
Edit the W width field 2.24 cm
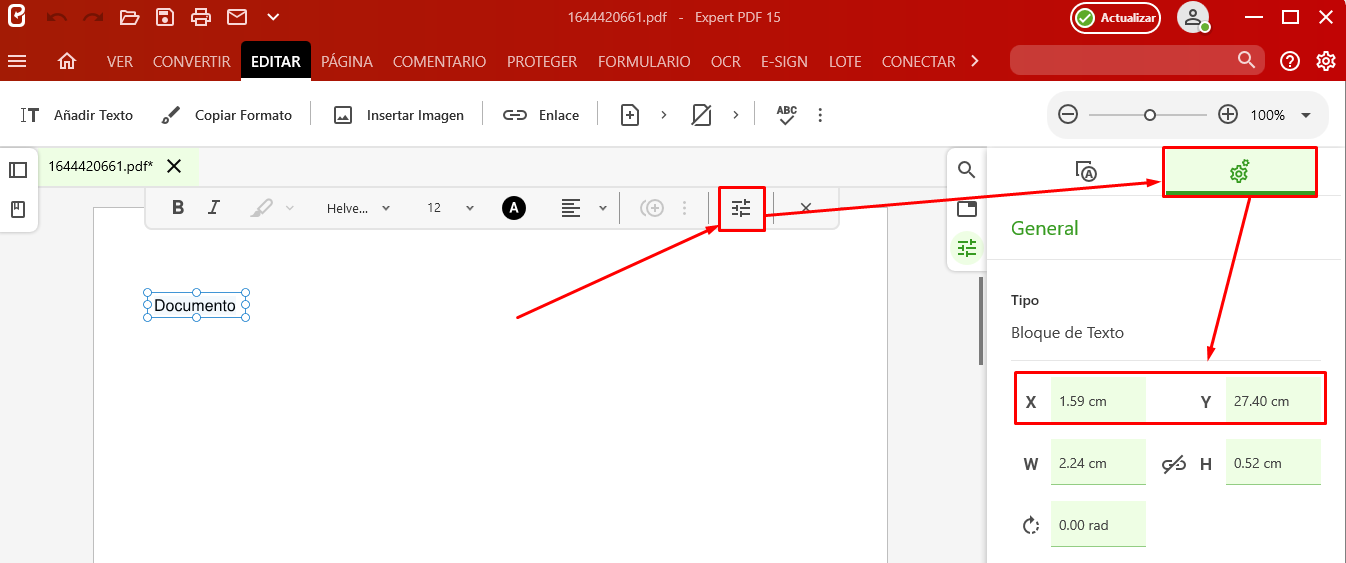click(1098, 463)
